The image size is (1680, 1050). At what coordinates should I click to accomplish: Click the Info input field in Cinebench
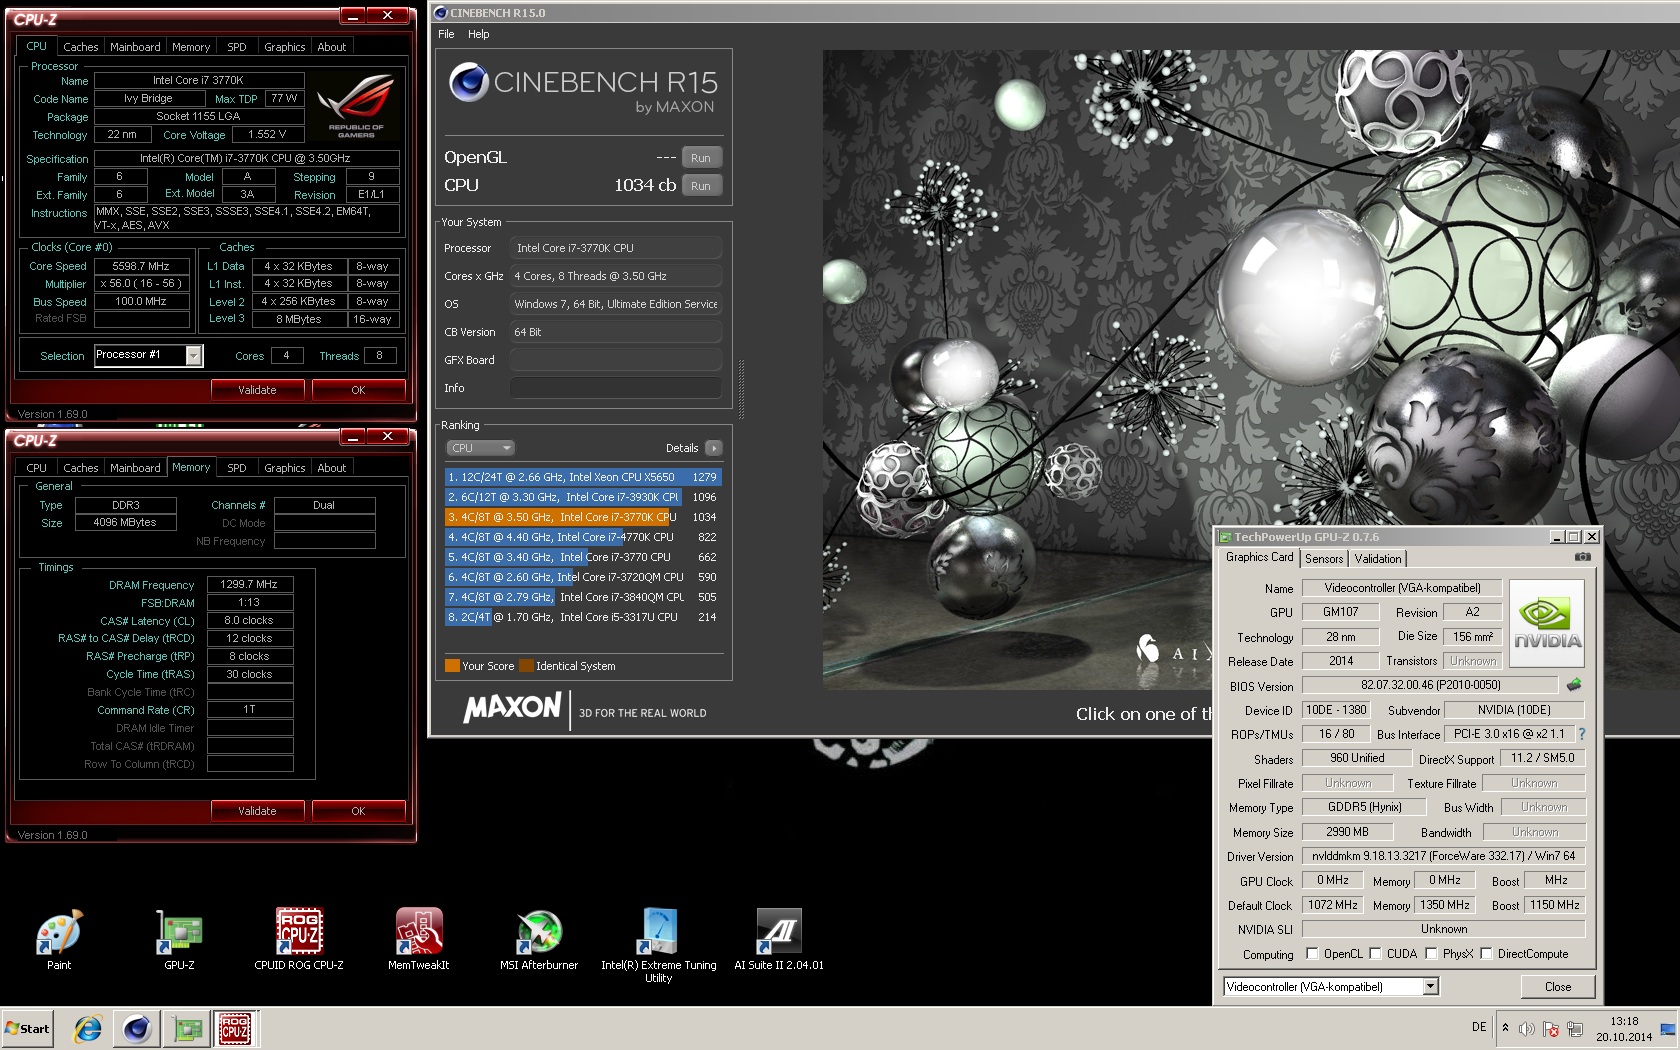pyautogui.click(x=616, y=388)
